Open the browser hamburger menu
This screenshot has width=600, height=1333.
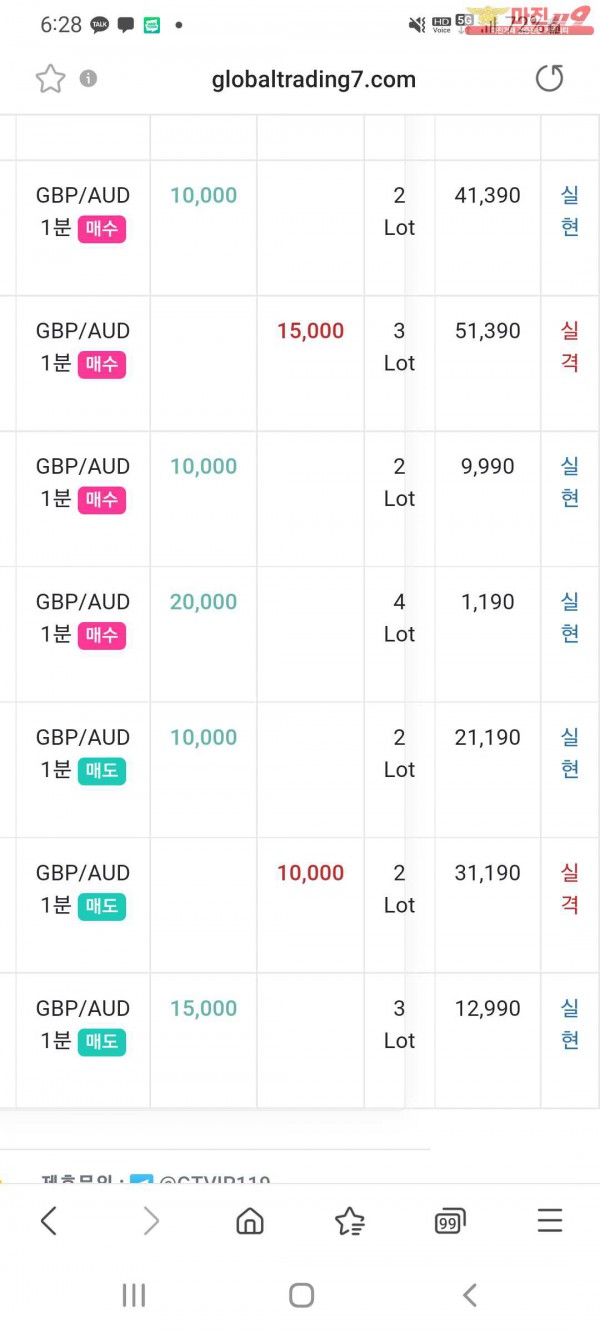pos(550,1221)
